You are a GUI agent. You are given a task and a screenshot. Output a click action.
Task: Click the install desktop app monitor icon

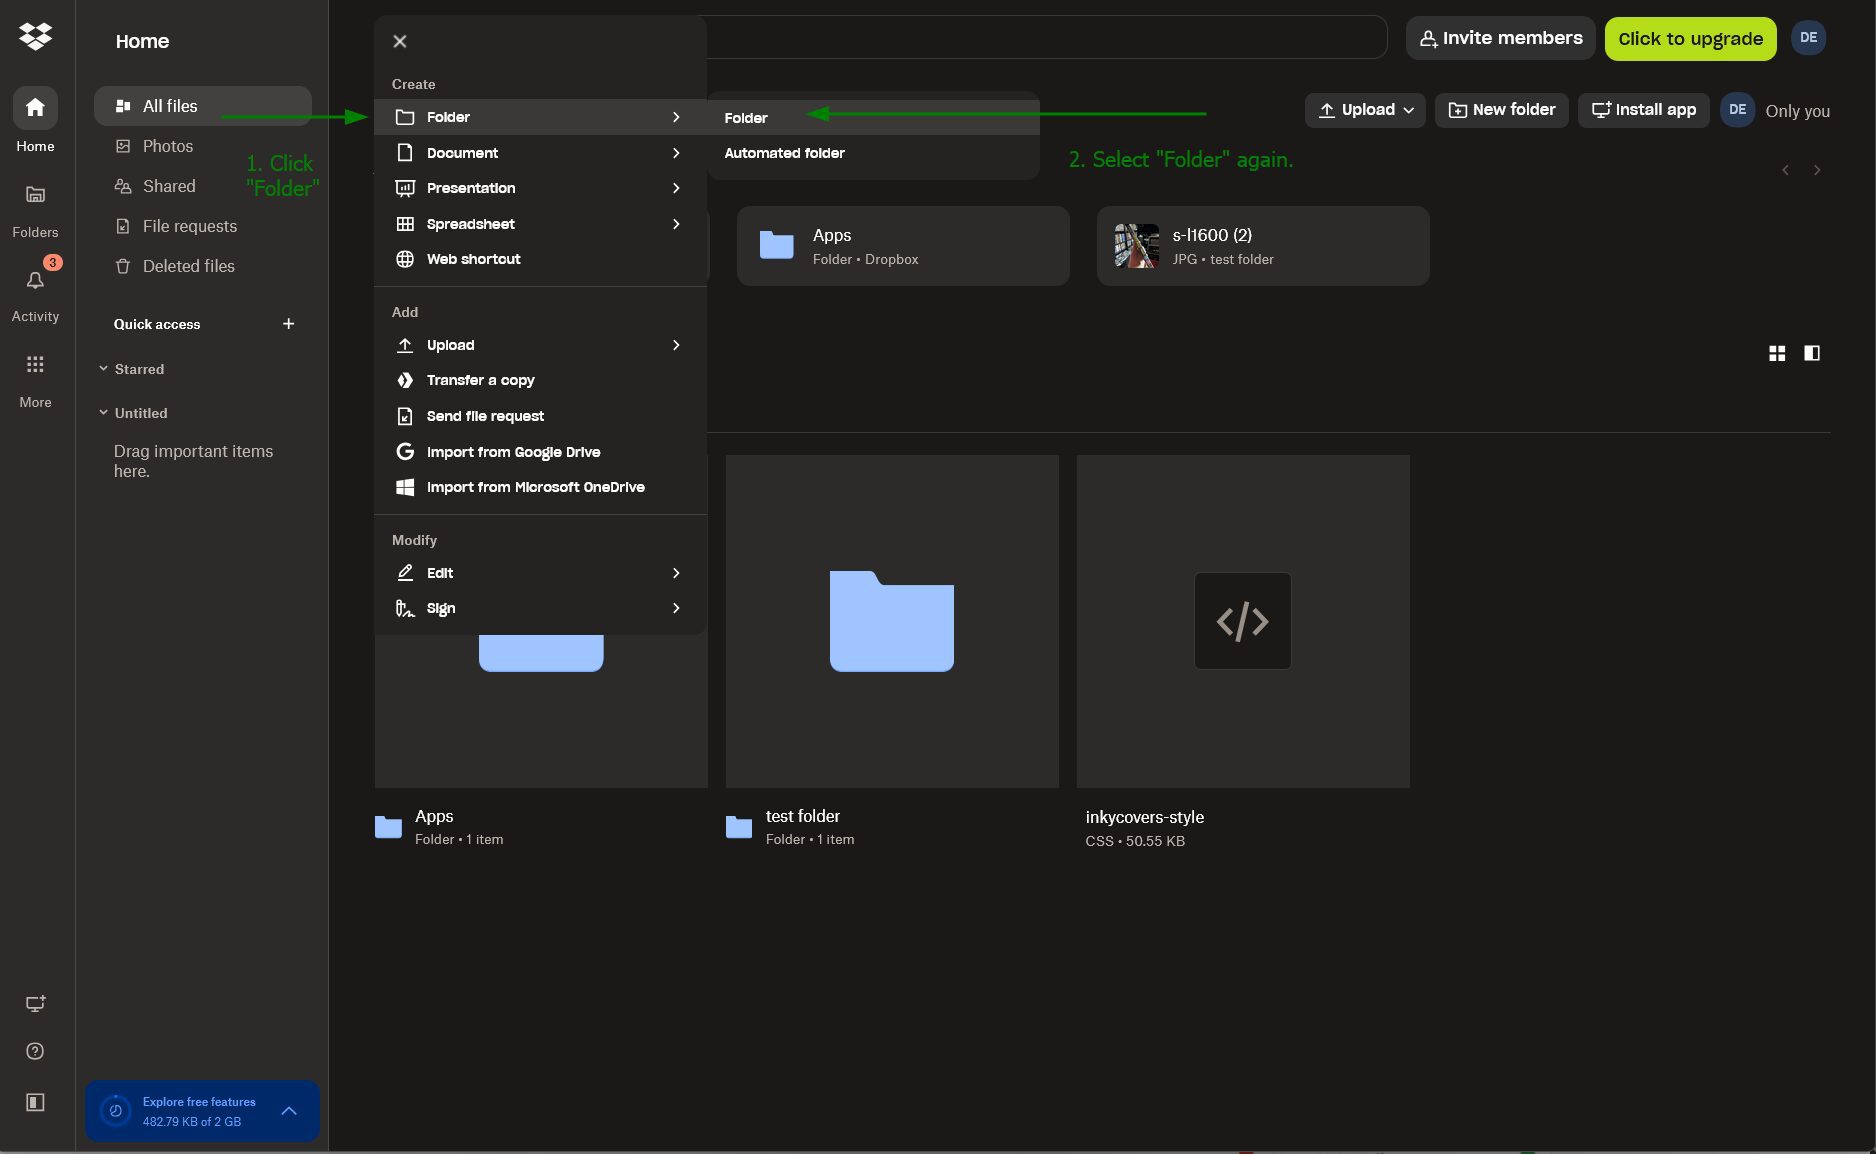pos(35,1003)
